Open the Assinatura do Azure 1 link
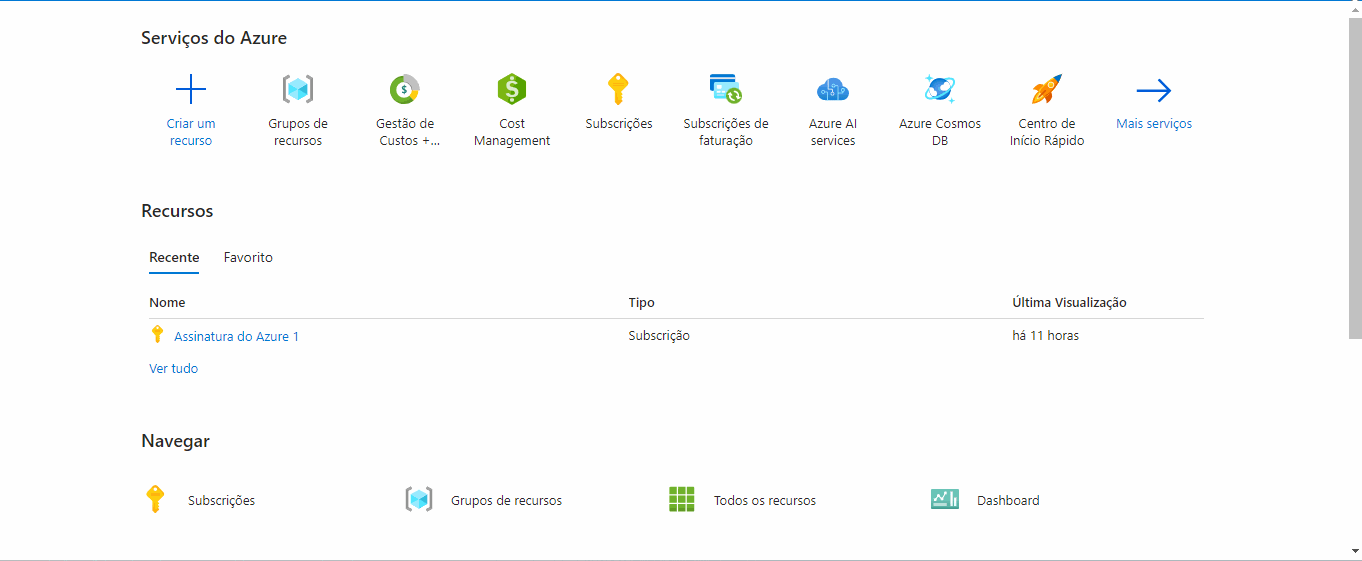Viewport: 1362px width, 561px height. 236,337
